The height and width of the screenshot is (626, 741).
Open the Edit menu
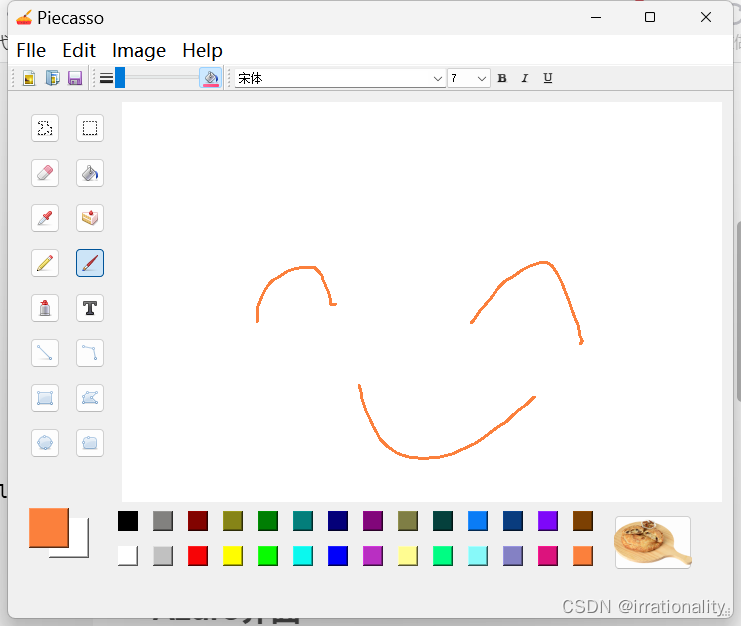(x=79, y=51)
